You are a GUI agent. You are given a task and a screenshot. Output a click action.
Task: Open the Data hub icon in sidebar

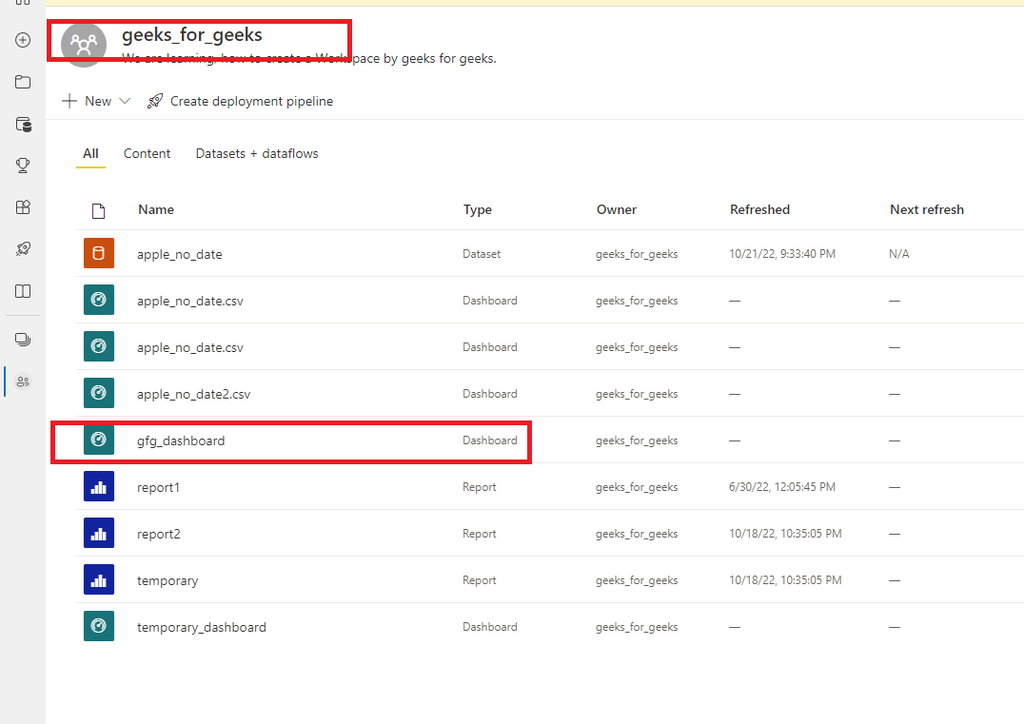(x=23, y=124)
